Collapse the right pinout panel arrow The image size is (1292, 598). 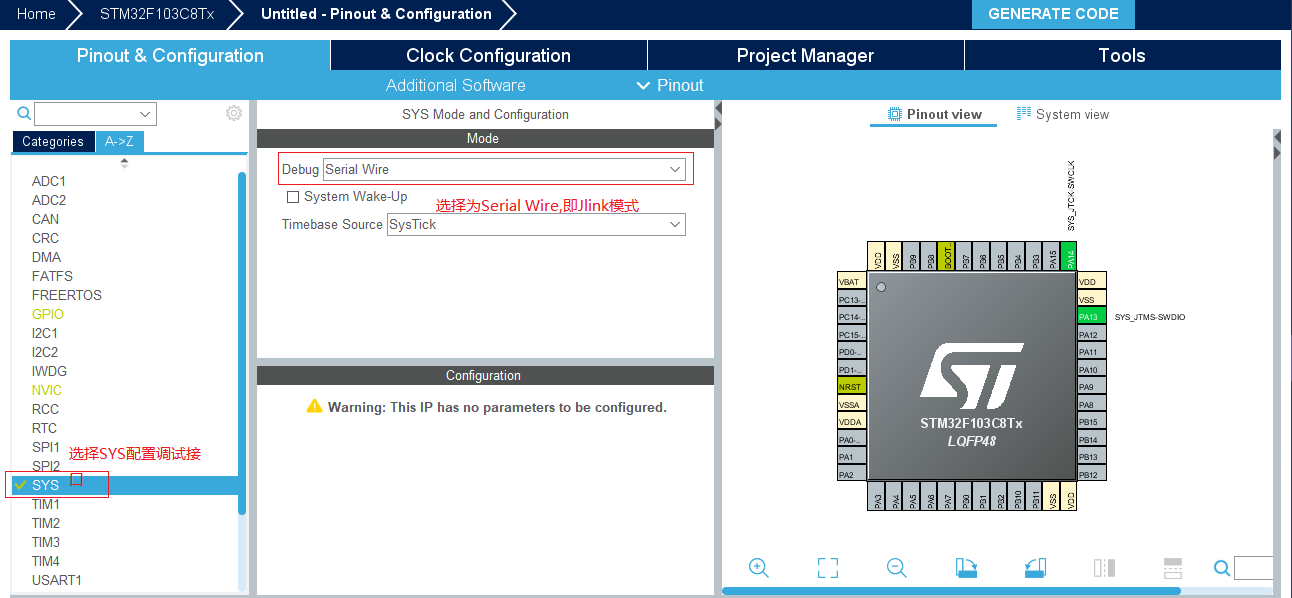[x=1277, y=152]
